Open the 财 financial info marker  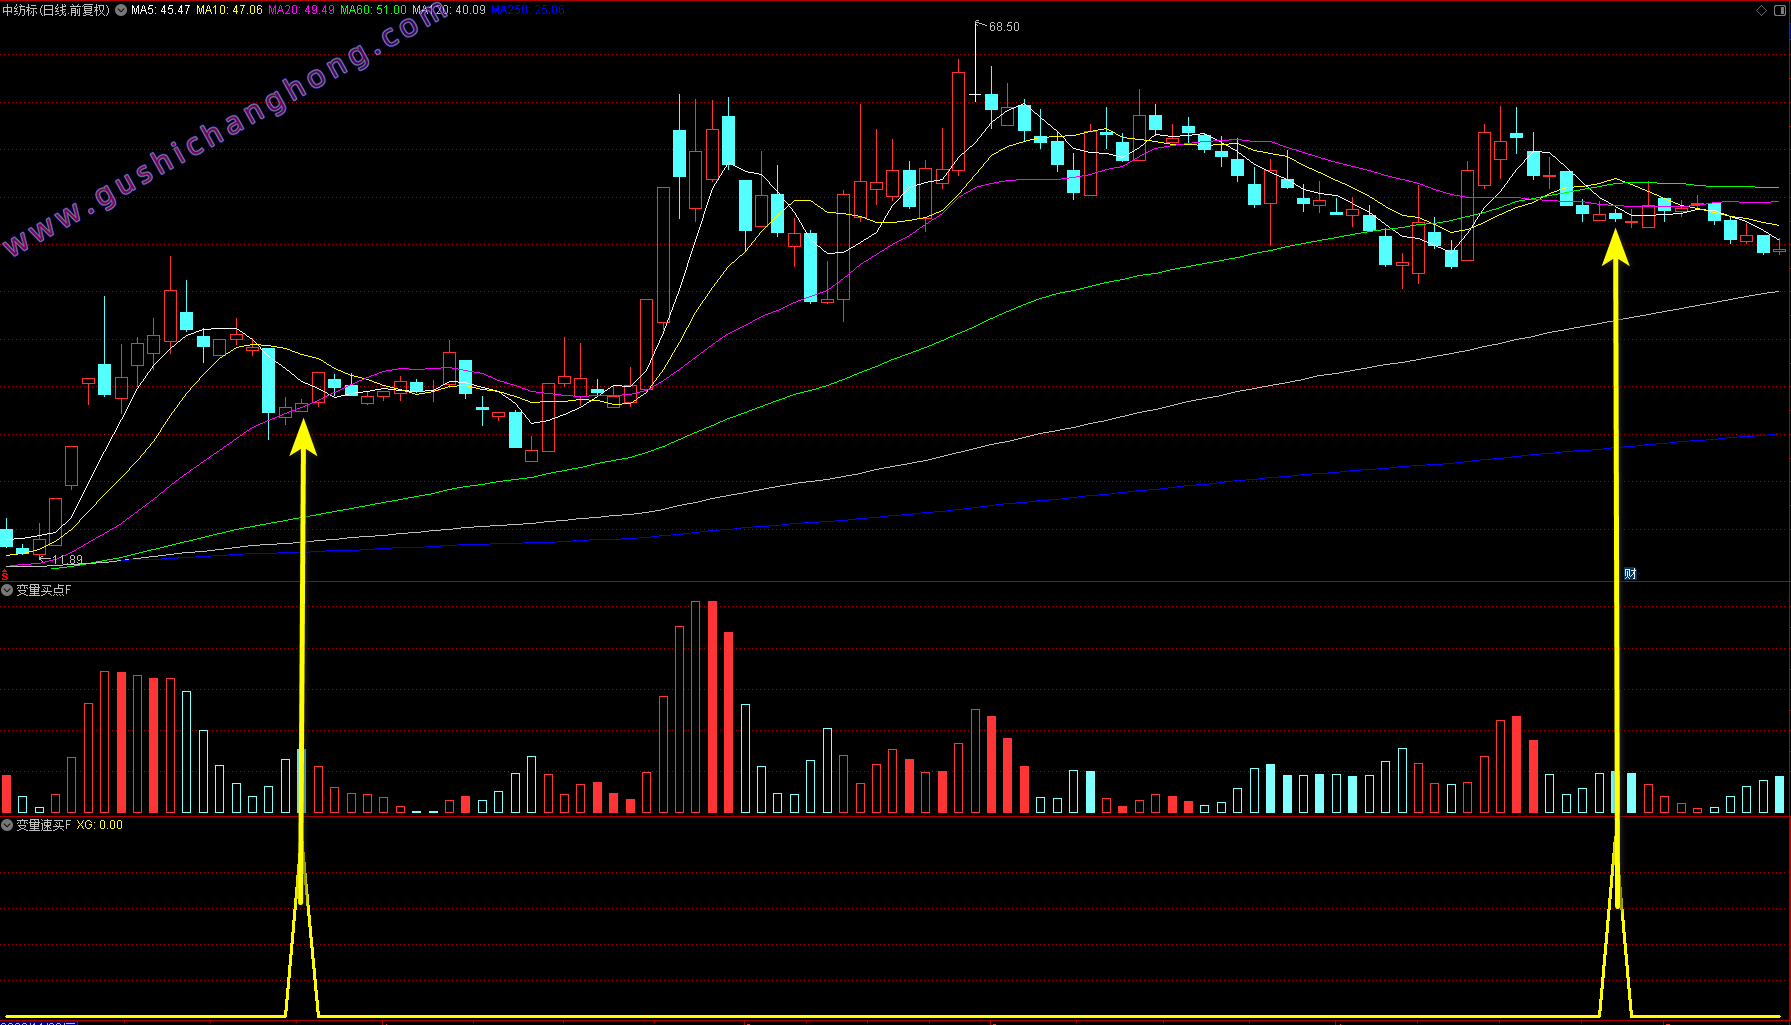coord(1630,573)
